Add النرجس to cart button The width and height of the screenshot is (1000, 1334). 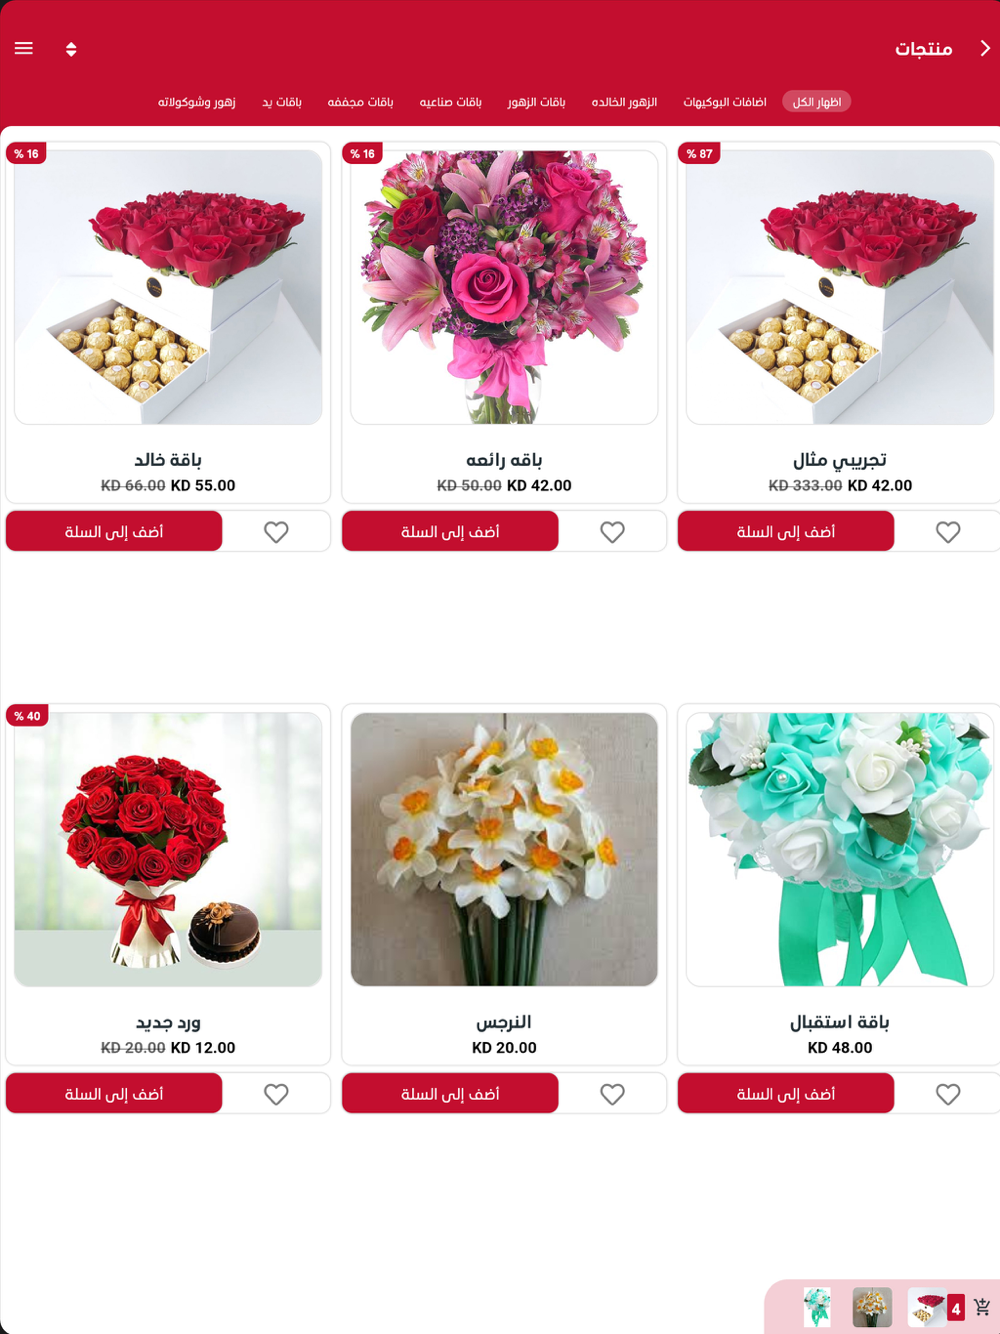tap(450, 1093)
